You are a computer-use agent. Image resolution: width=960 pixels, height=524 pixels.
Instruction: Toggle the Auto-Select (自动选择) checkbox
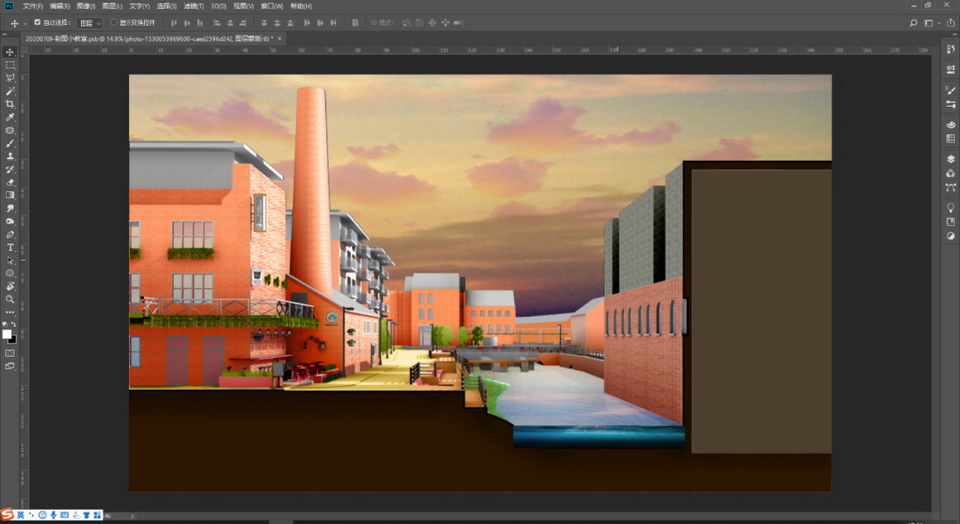point(38,22)
